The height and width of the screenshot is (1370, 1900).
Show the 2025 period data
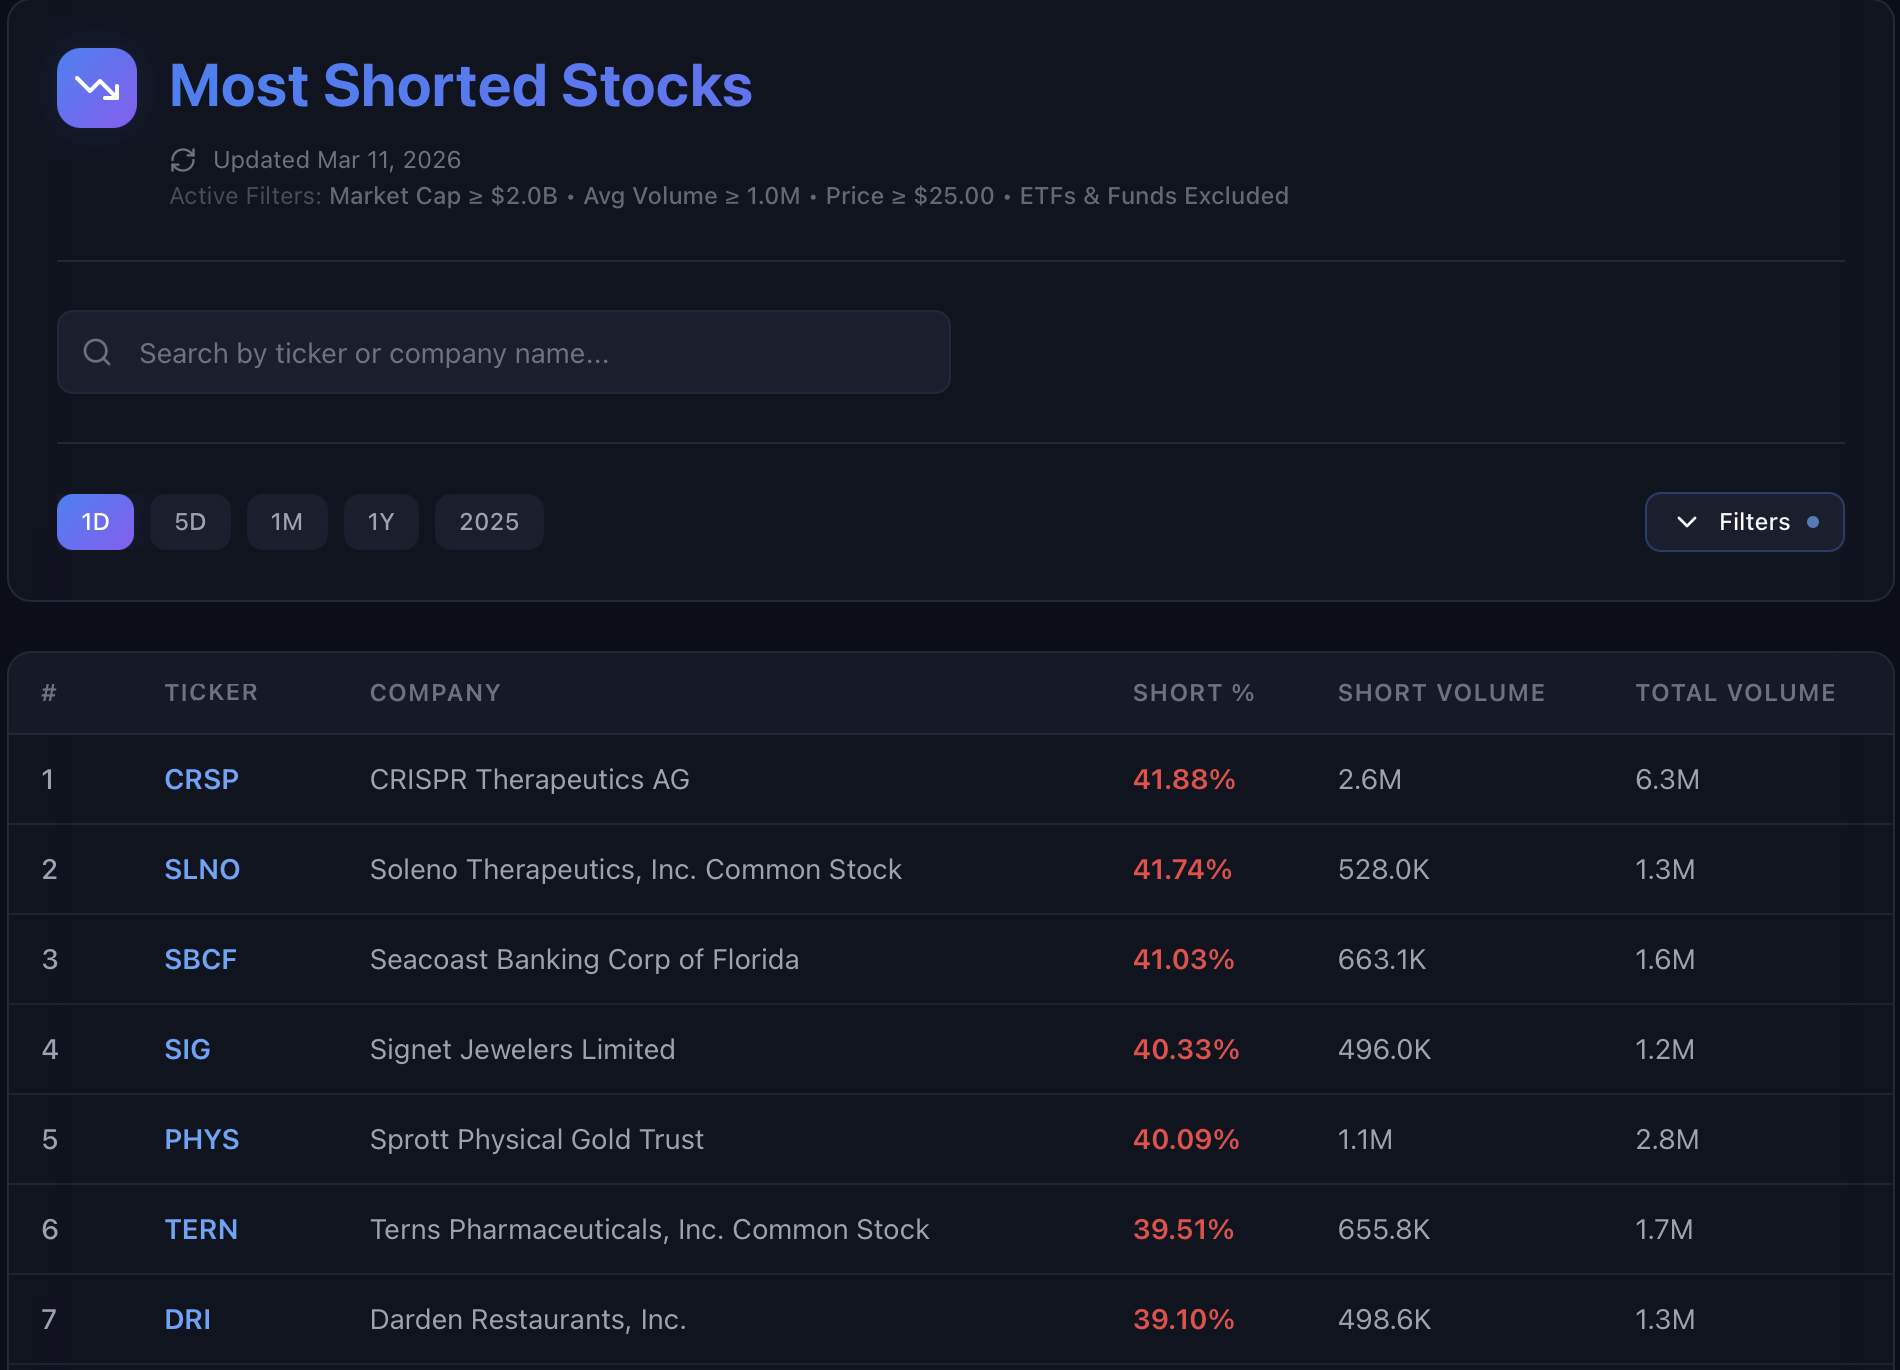489,522
